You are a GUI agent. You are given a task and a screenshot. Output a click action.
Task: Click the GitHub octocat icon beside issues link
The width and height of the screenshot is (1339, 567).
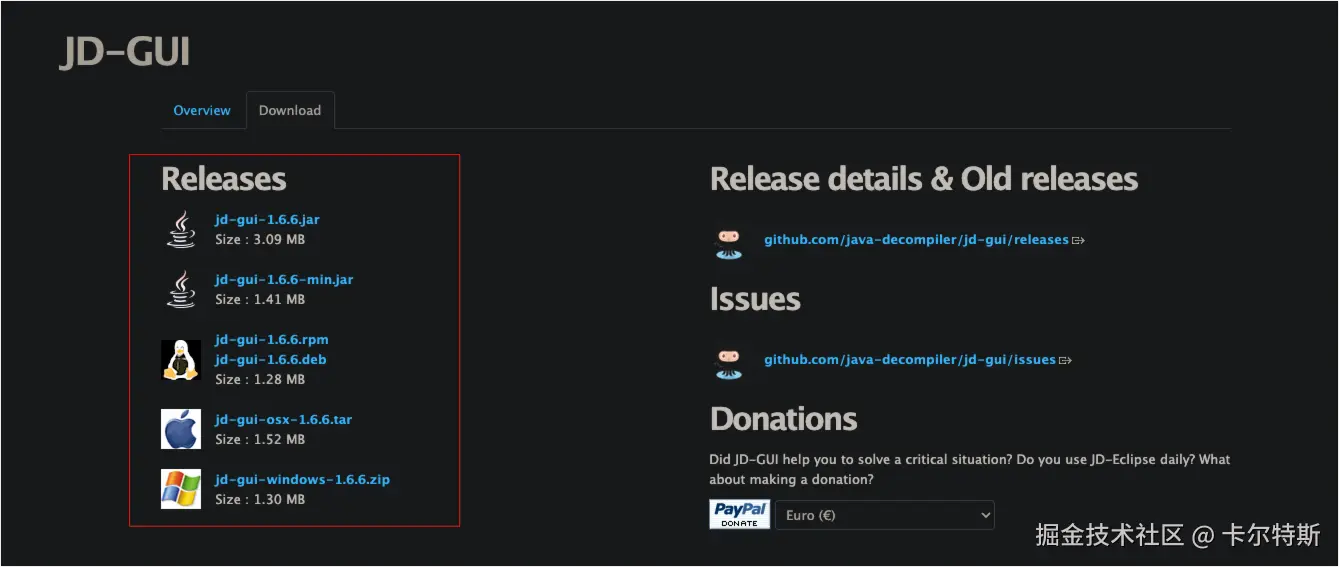pyautogui.click(x=730, y=362)
